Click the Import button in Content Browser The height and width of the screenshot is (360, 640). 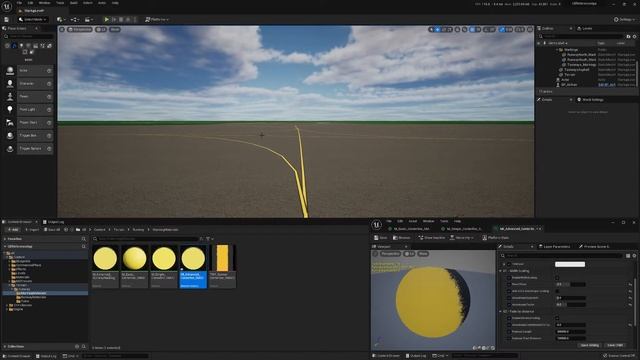tap(32, 230)
